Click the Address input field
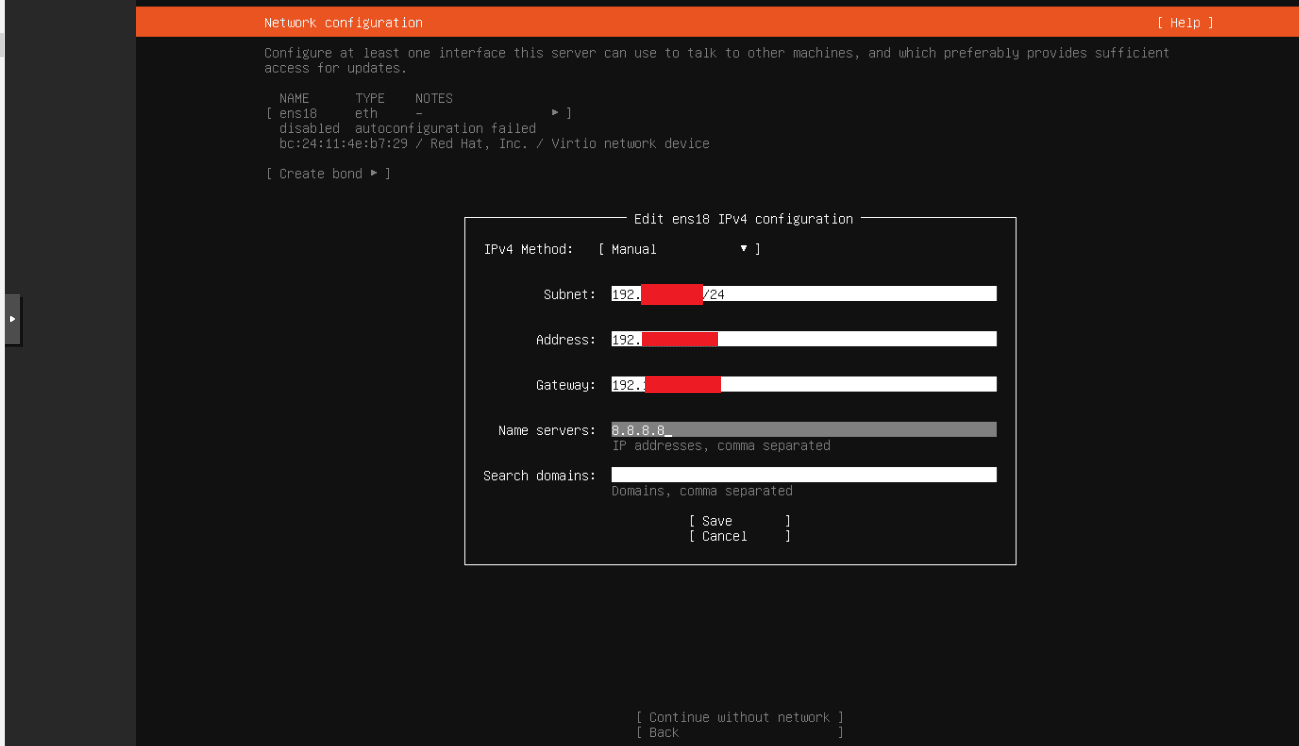 click(804, 339)
